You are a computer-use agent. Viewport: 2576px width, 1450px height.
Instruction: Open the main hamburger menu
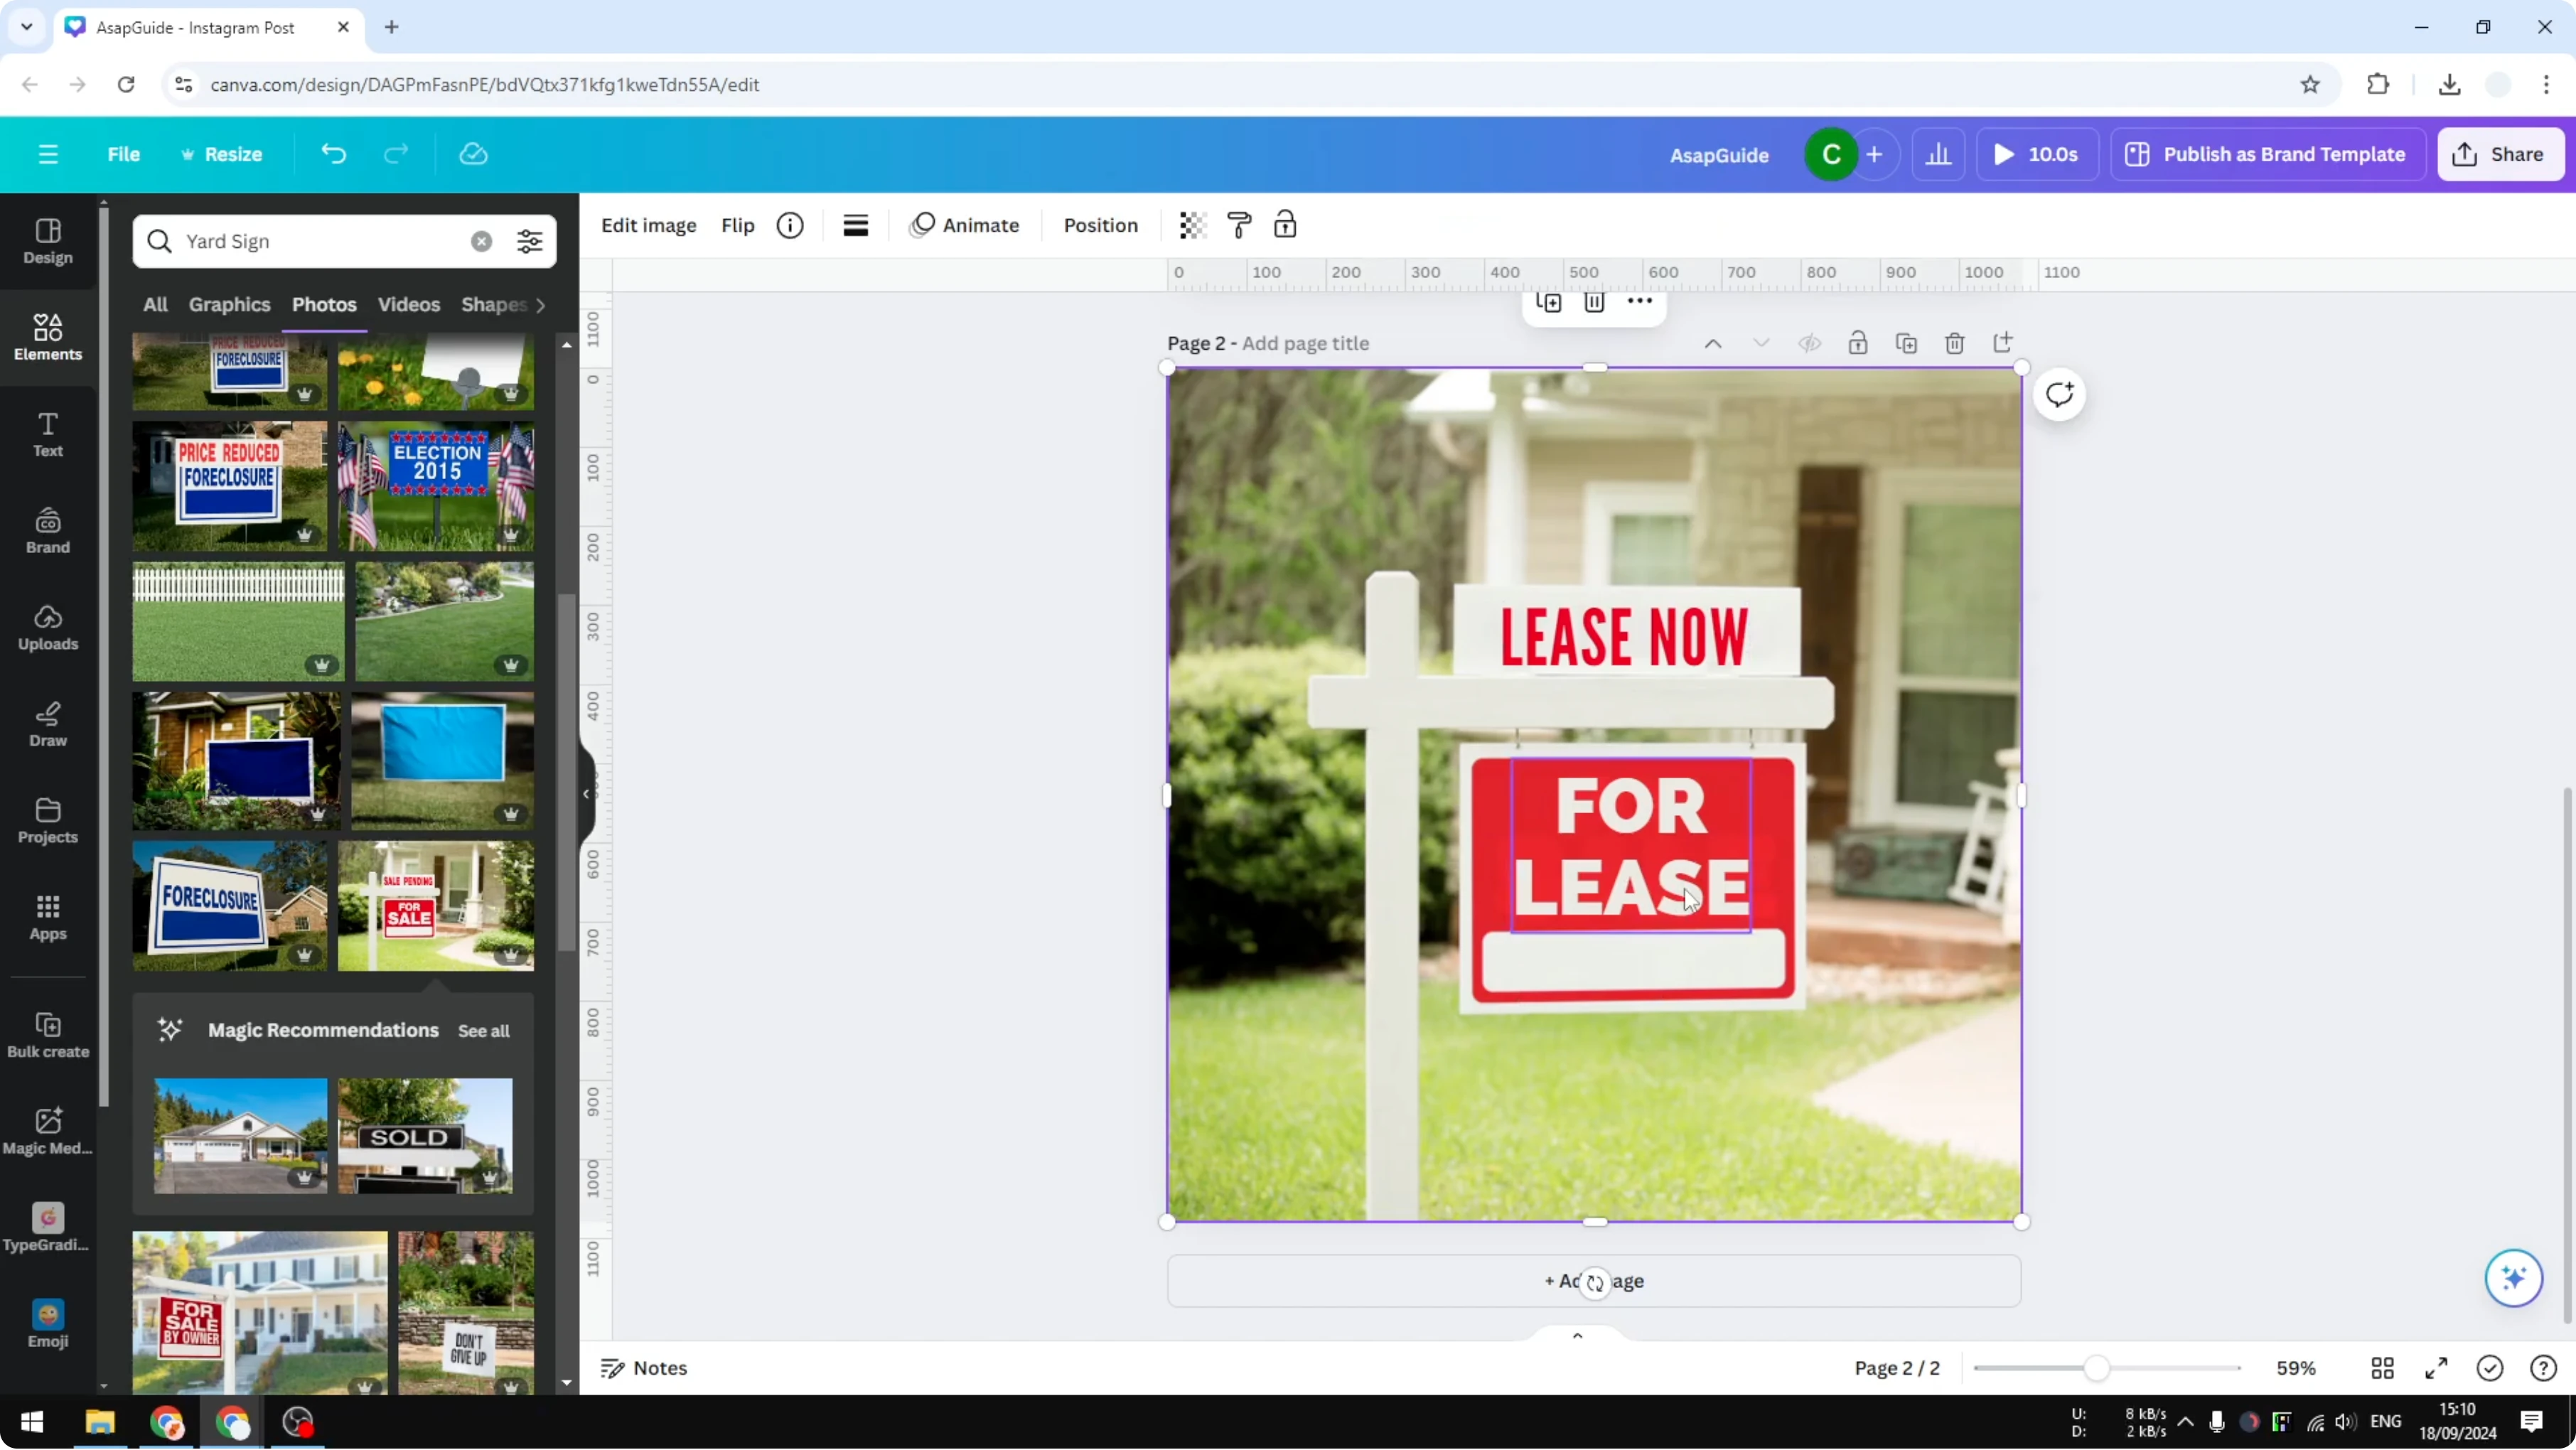tap(48, 154)
